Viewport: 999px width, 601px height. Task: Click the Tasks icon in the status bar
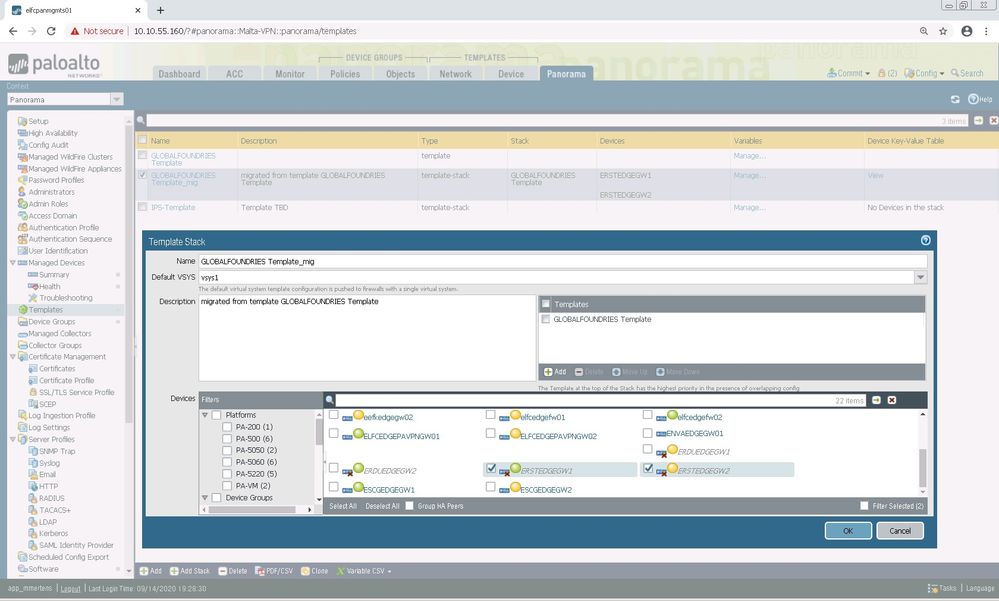pyautogui.click(x=932, y=588)
